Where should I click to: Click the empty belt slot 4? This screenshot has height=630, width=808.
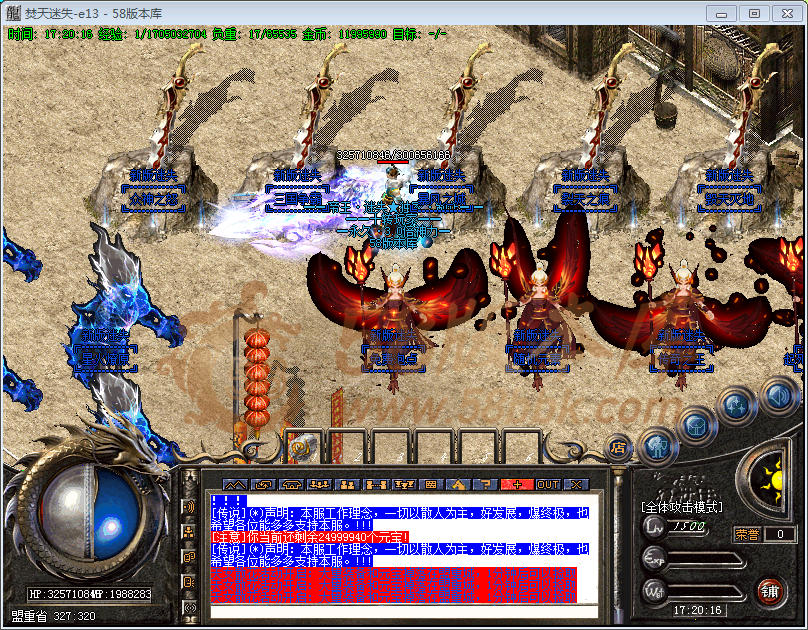pos(435,446)
